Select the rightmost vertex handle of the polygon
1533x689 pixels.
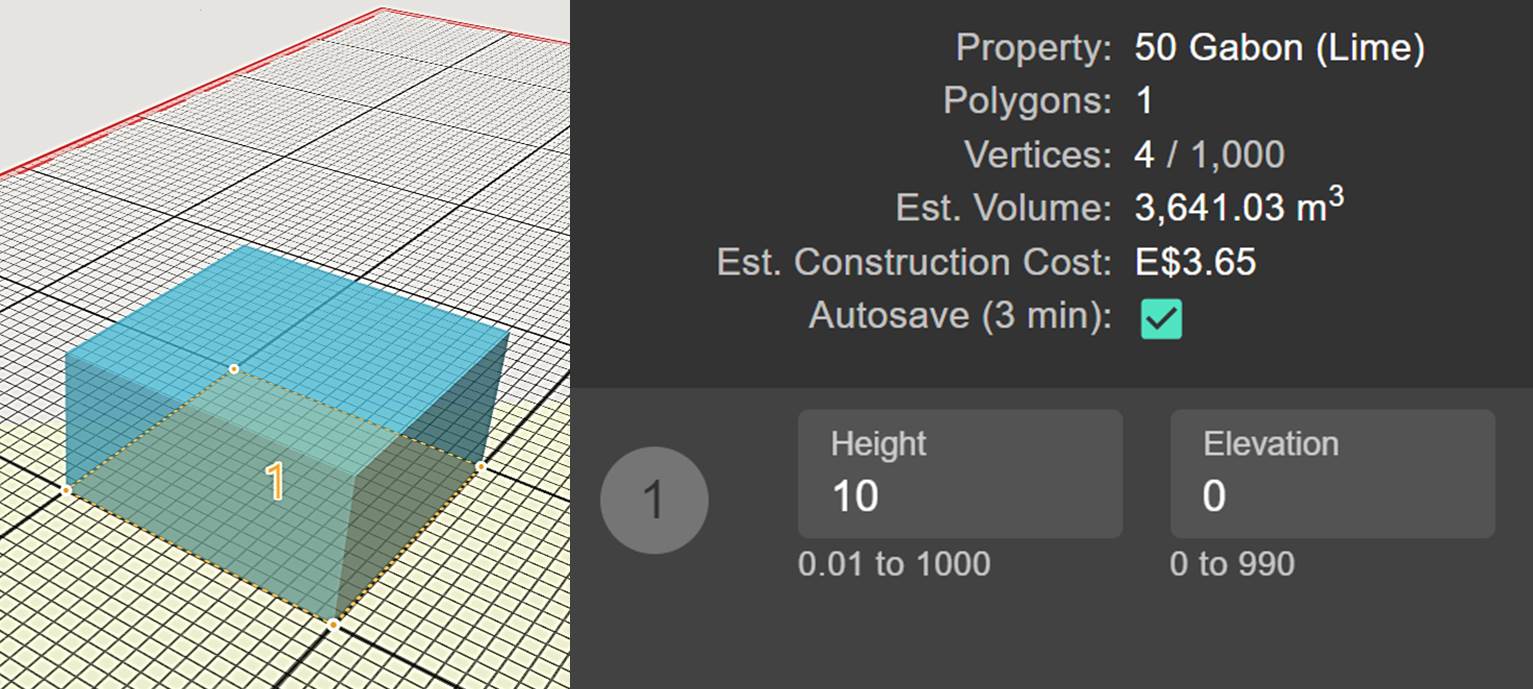point(480,466)
